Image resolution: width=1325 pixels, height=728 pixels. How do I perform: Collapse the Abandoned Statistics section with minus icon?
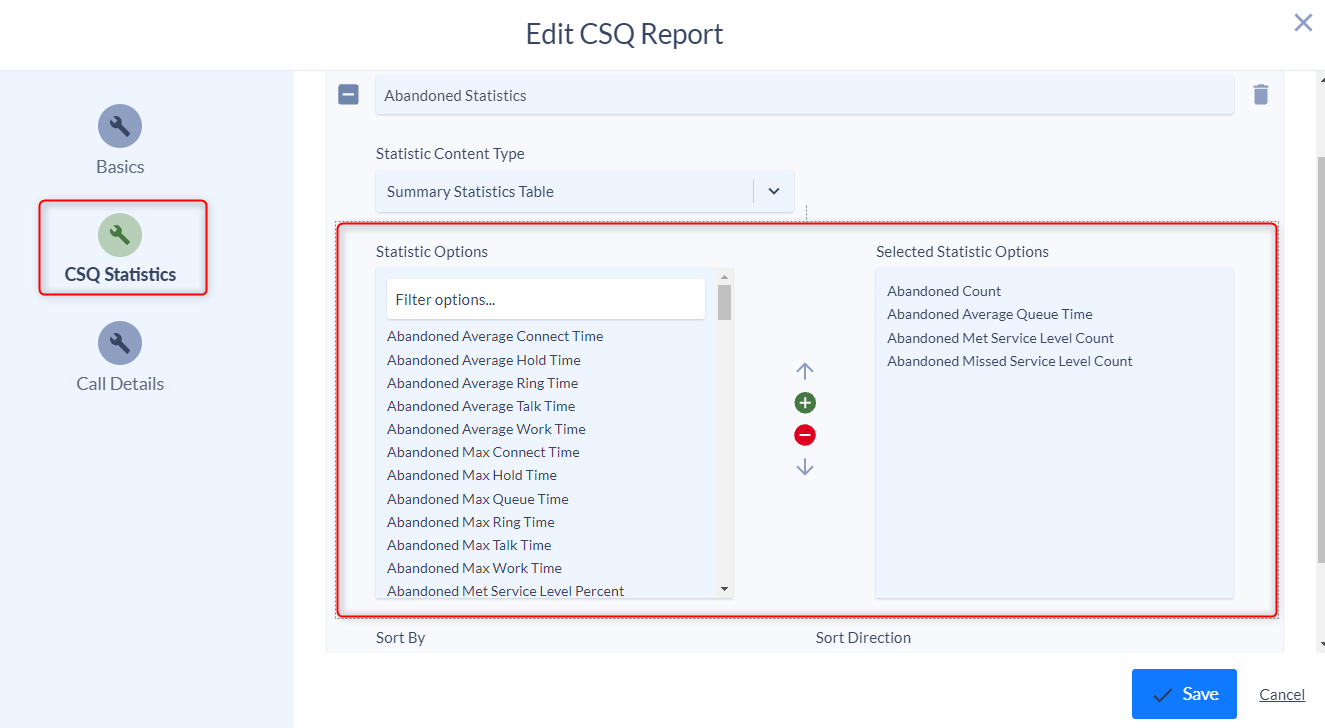point(348,93)
